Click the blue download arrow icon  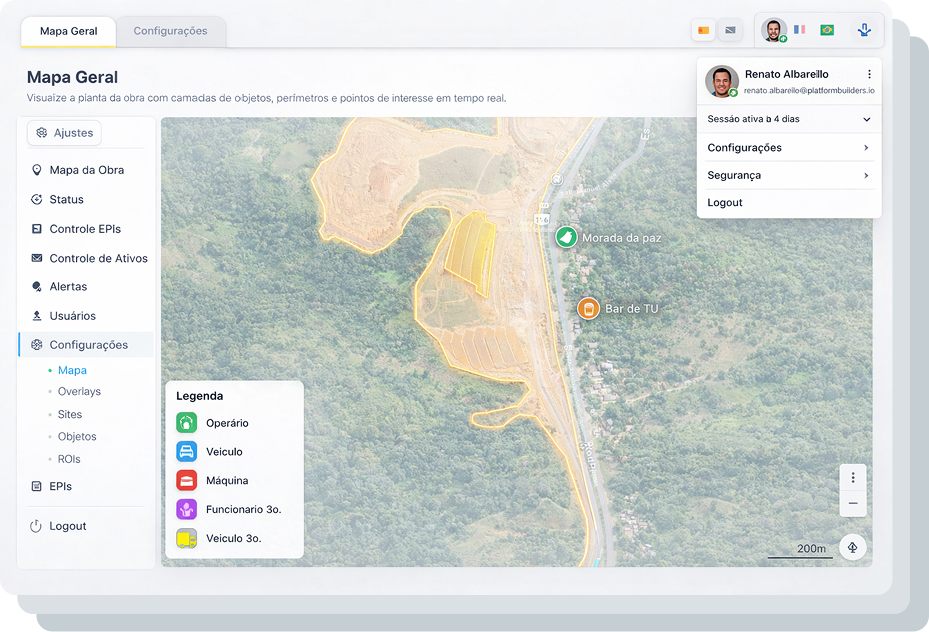(x=864, y=30)
